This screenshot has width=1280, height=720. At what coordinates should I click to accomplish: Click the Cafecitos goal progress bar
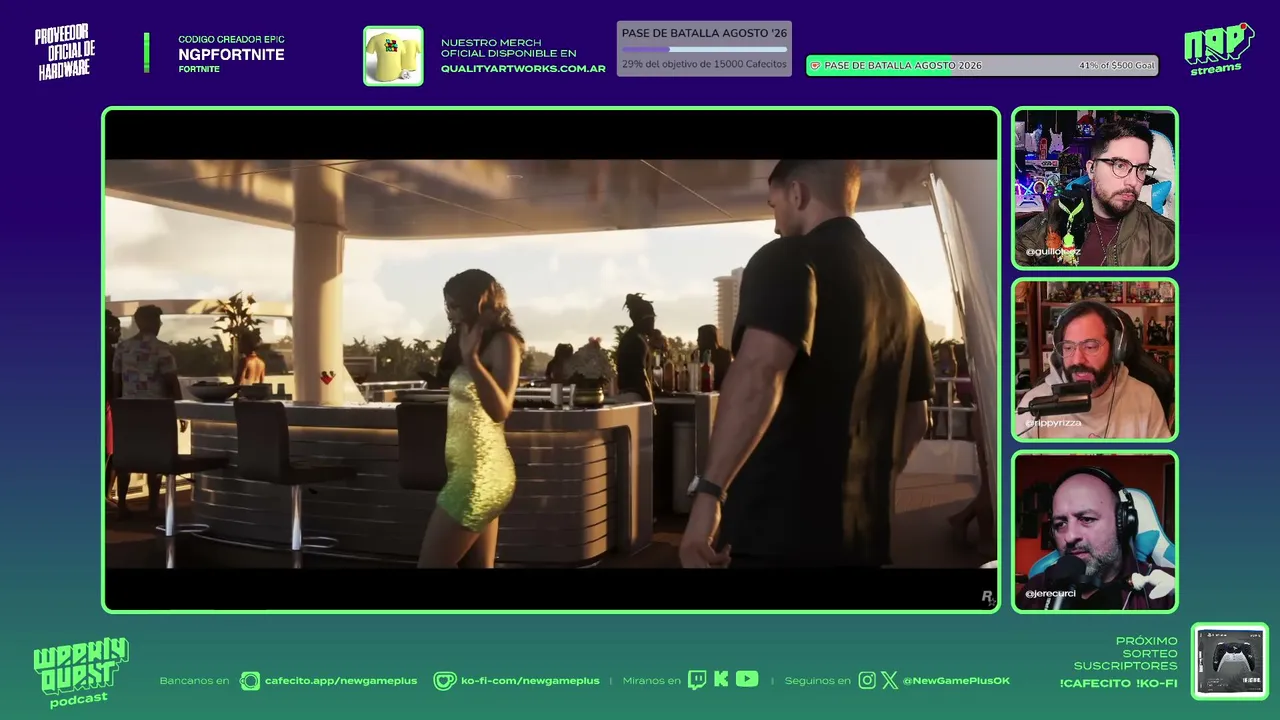pos(704,49)
